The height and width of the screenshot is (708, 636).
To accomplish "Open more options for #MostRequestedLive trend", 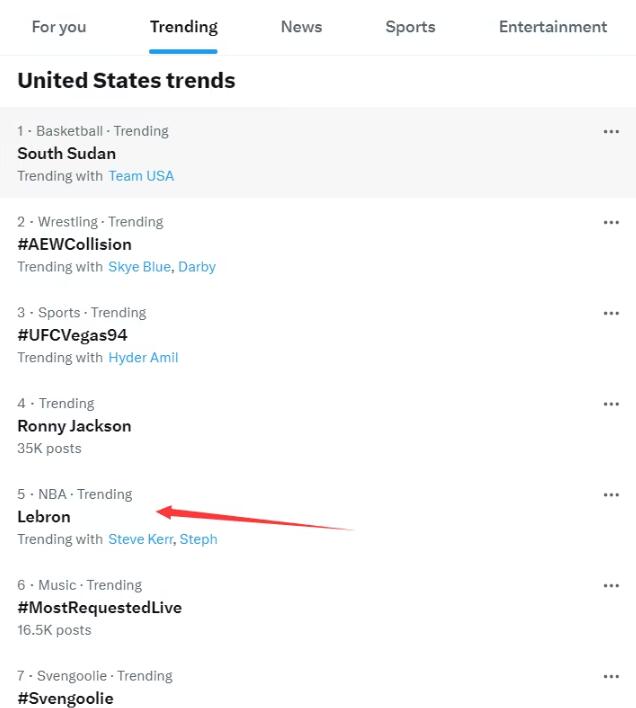I will pyautogui.click(x=611, y=586).
